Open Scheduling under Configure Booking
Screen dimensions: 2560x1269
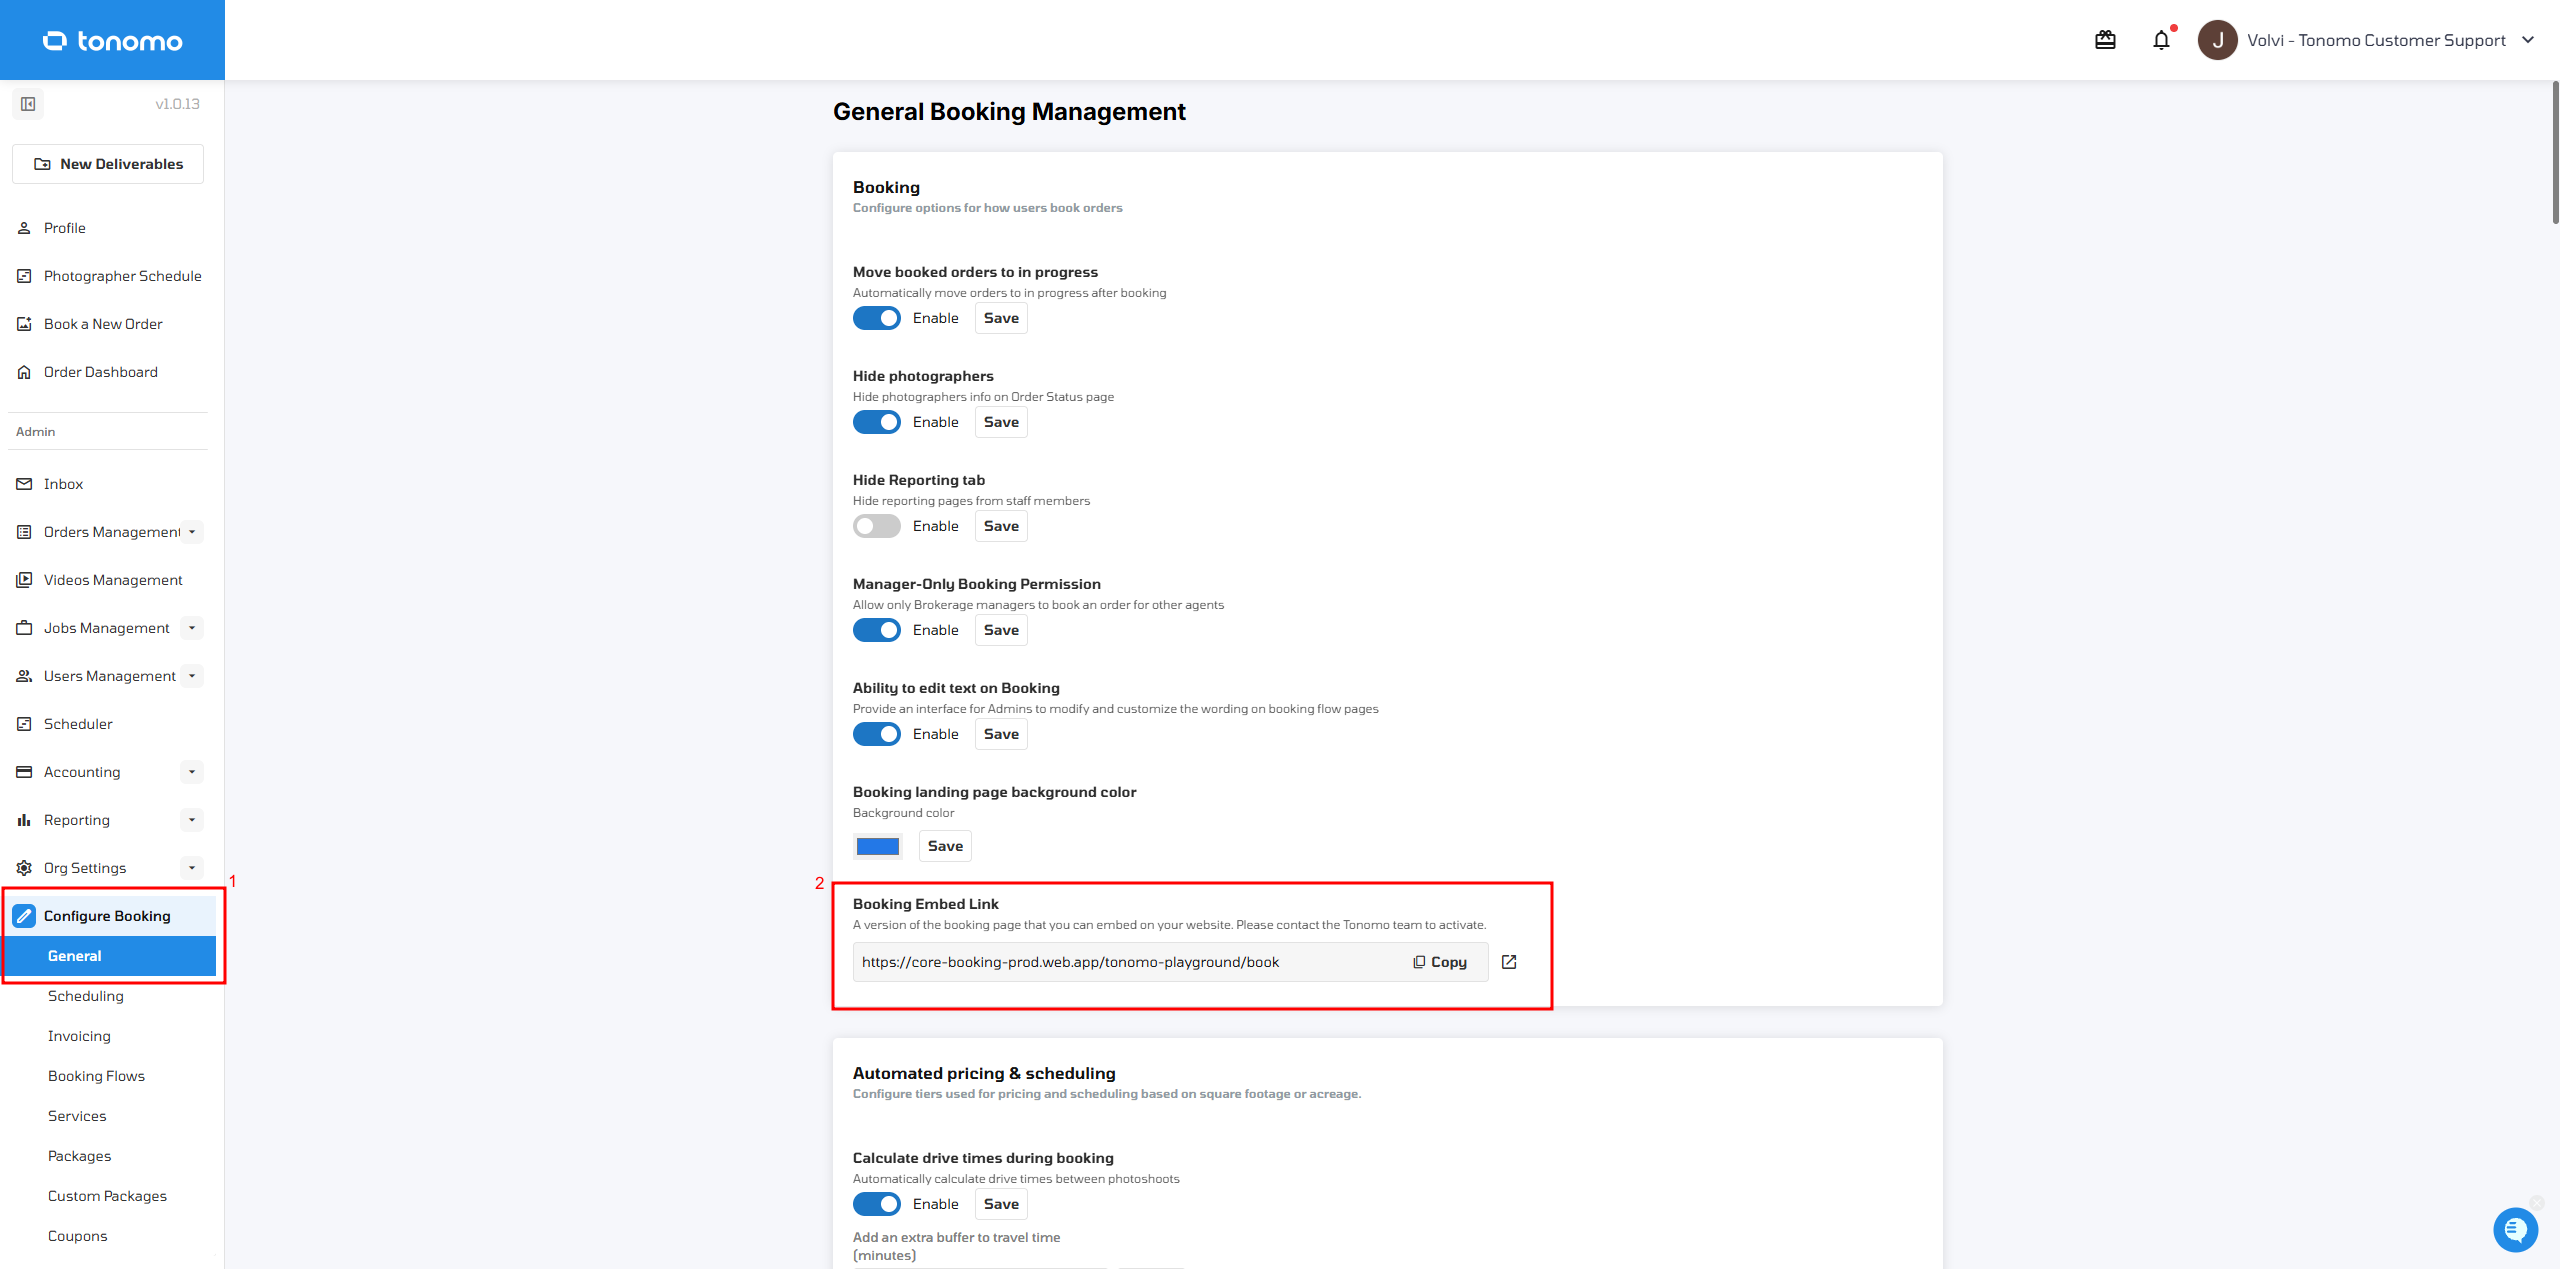pyautogui.click(x=86, y=996)
